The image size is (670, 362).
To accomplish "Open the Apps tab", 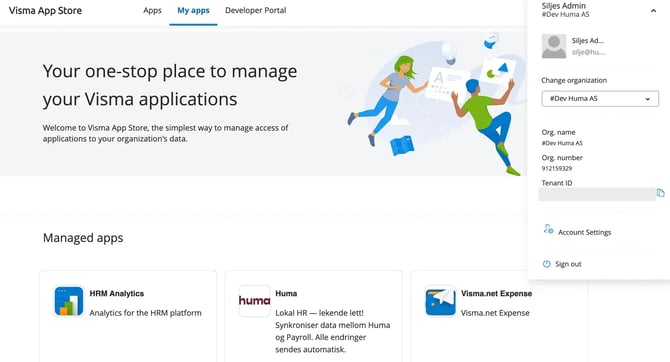I will [x=152, y=10].
